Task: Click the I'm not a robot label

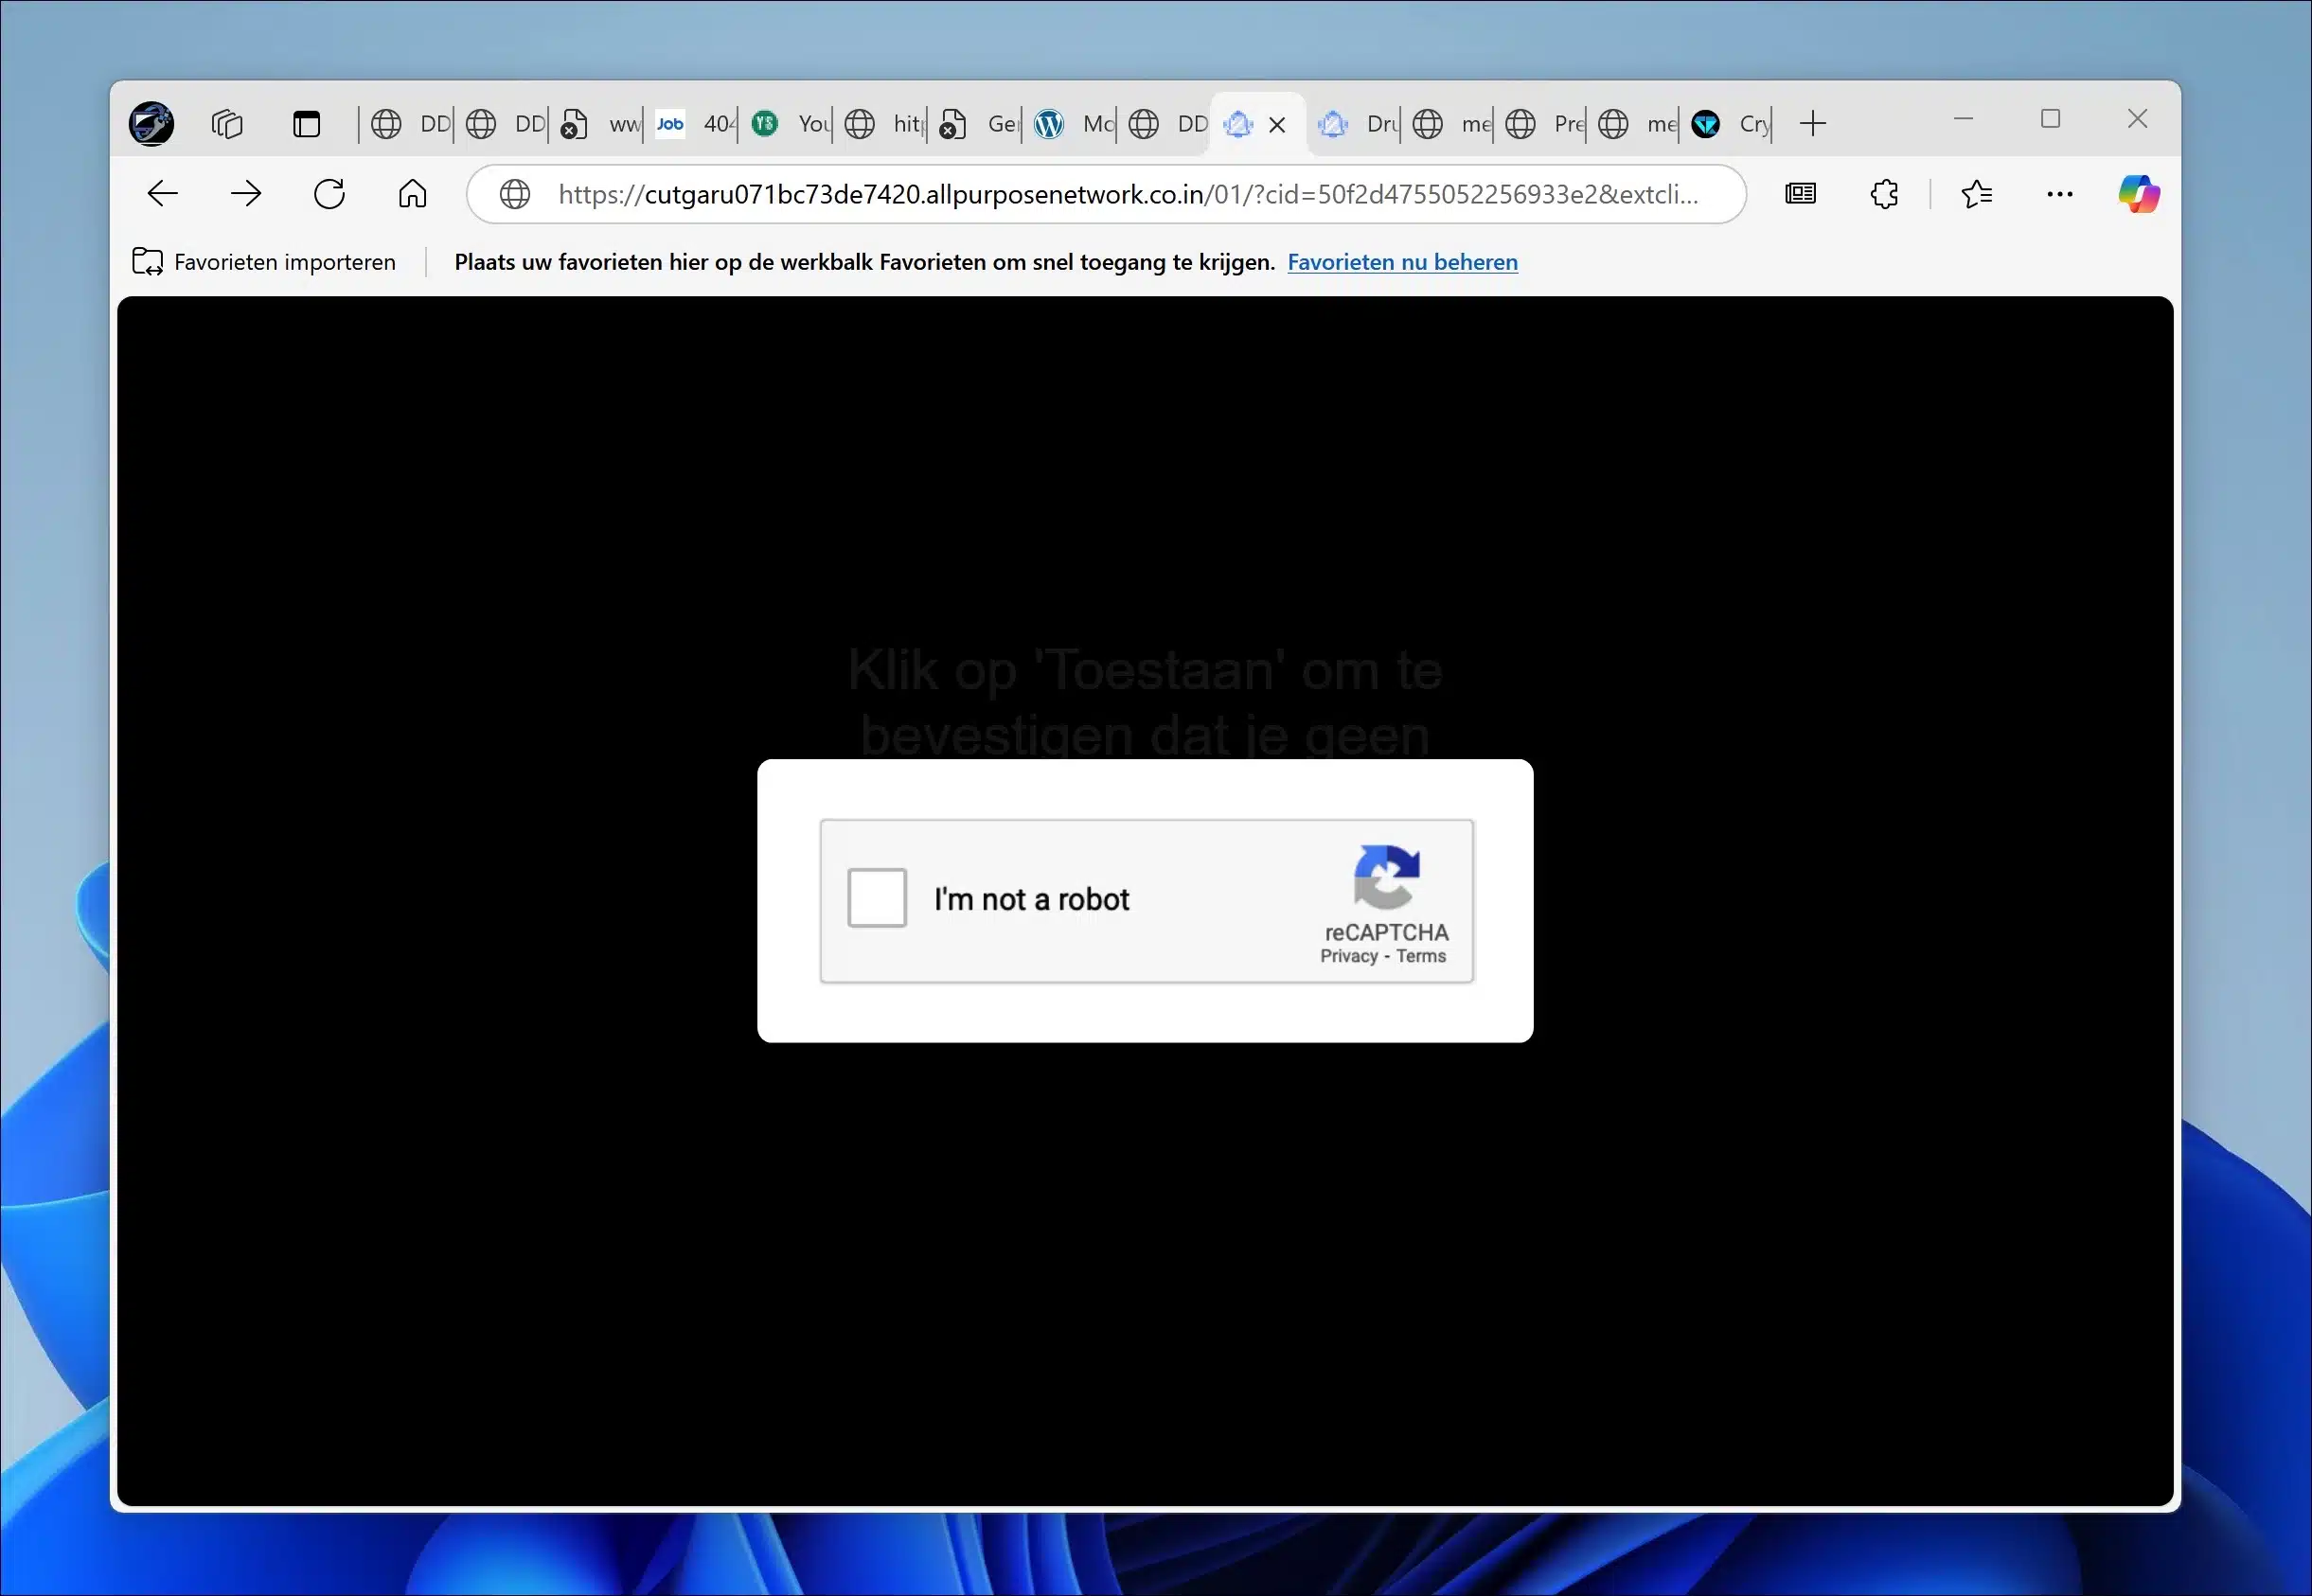Action: (1031, 899)
